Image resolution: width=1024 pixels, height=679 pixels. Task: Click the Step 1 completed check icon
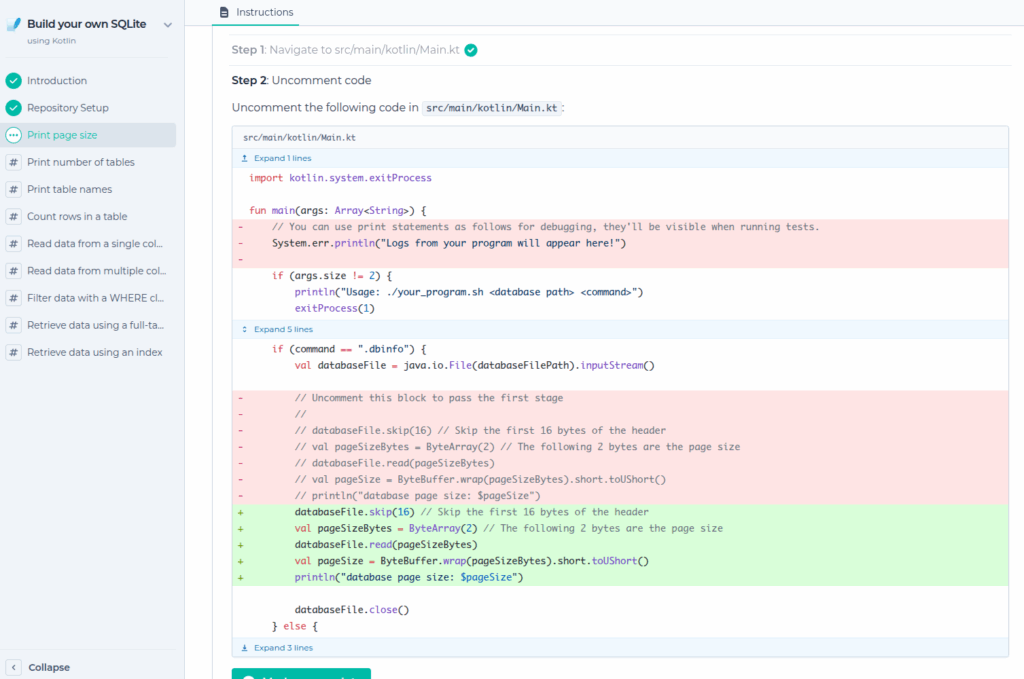pos(471,50)
